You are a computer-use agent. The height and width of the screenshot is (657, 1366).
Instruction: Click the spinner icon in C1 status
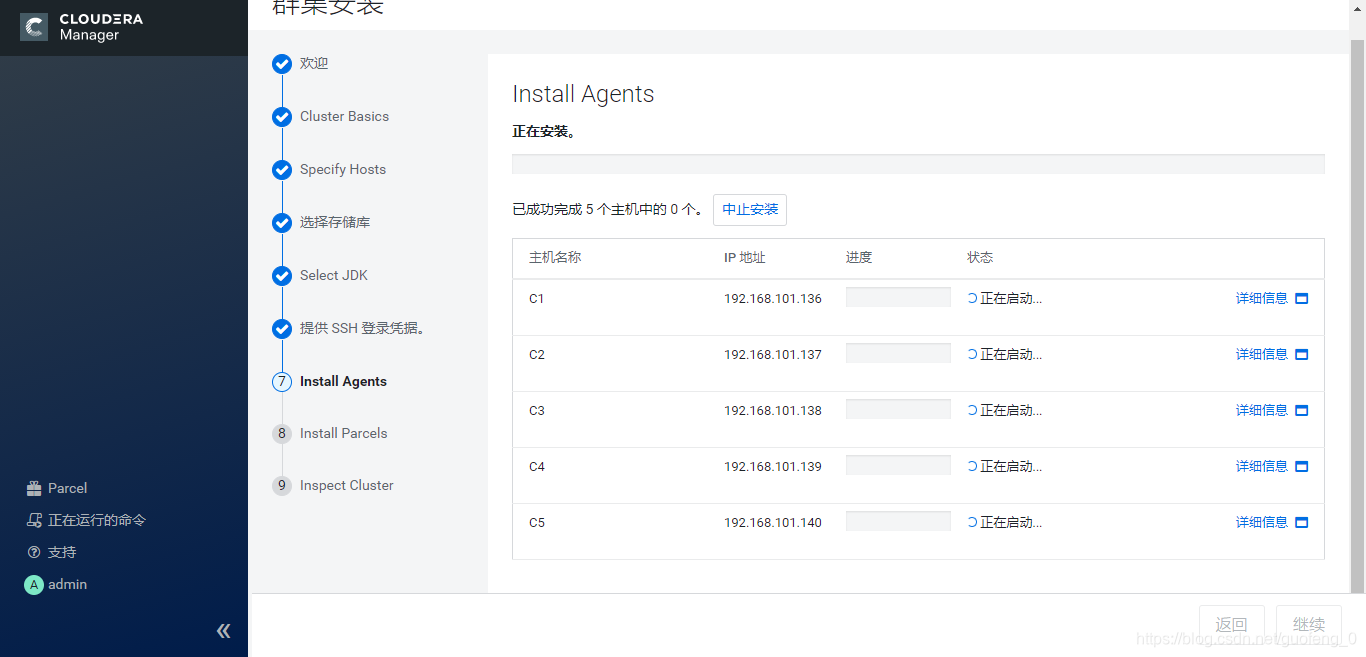tap(973, 298)
